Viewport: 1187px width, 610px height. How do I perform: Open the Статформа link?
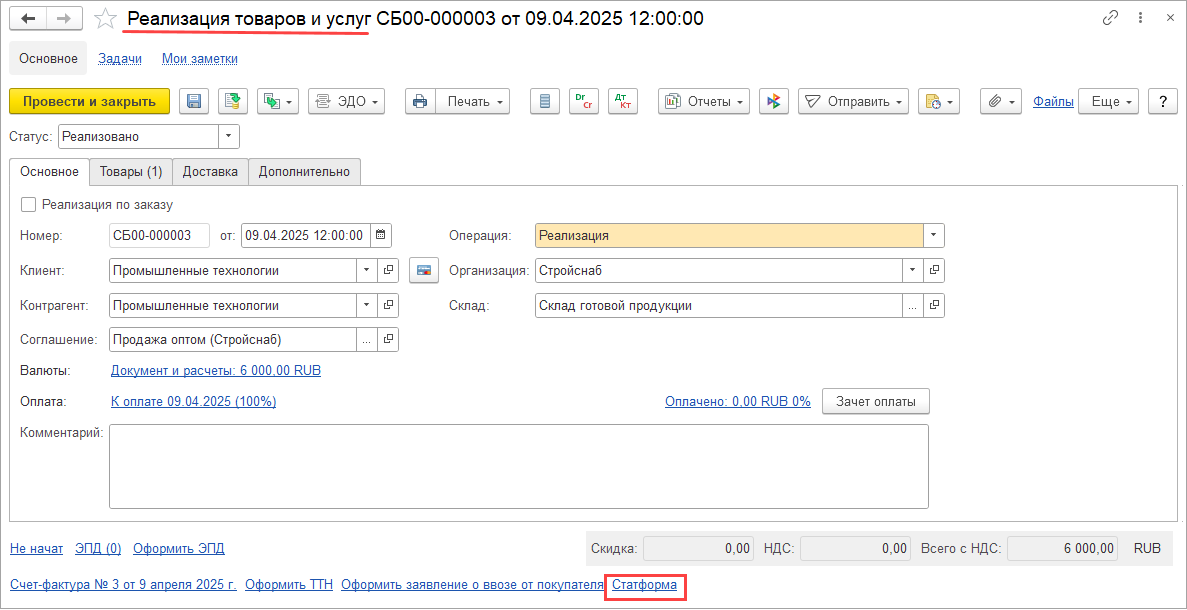(x=644, y=584)
